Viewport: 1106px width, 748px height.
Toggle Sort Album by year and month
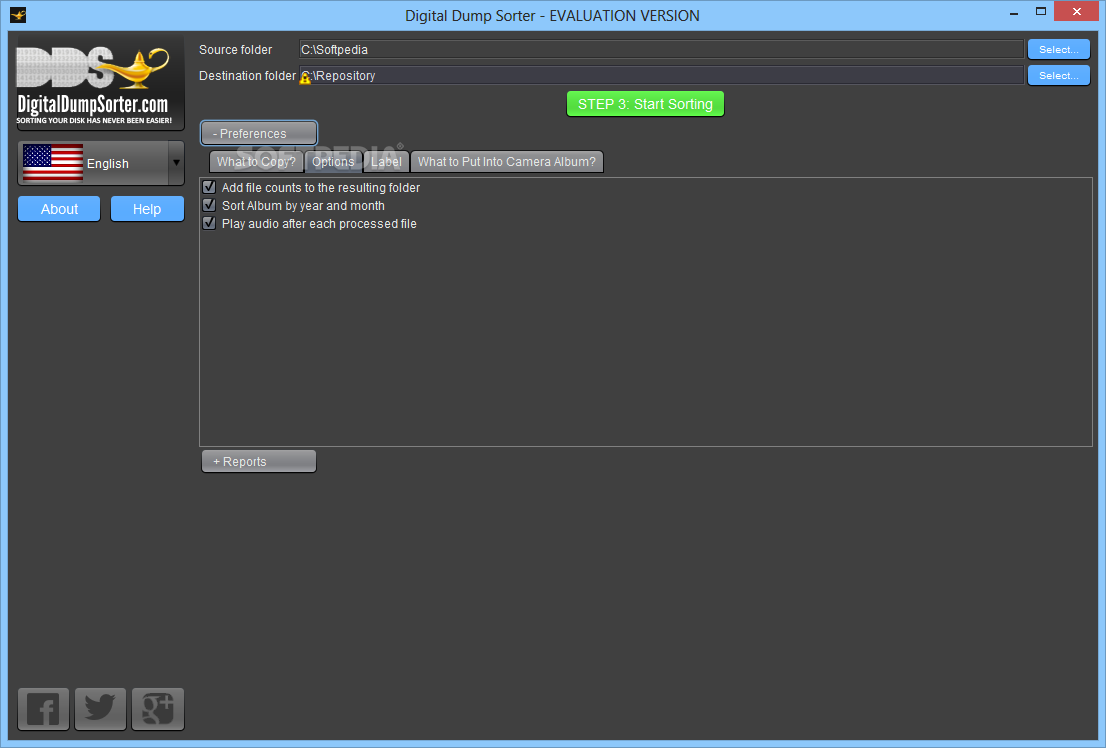point(209,205)
